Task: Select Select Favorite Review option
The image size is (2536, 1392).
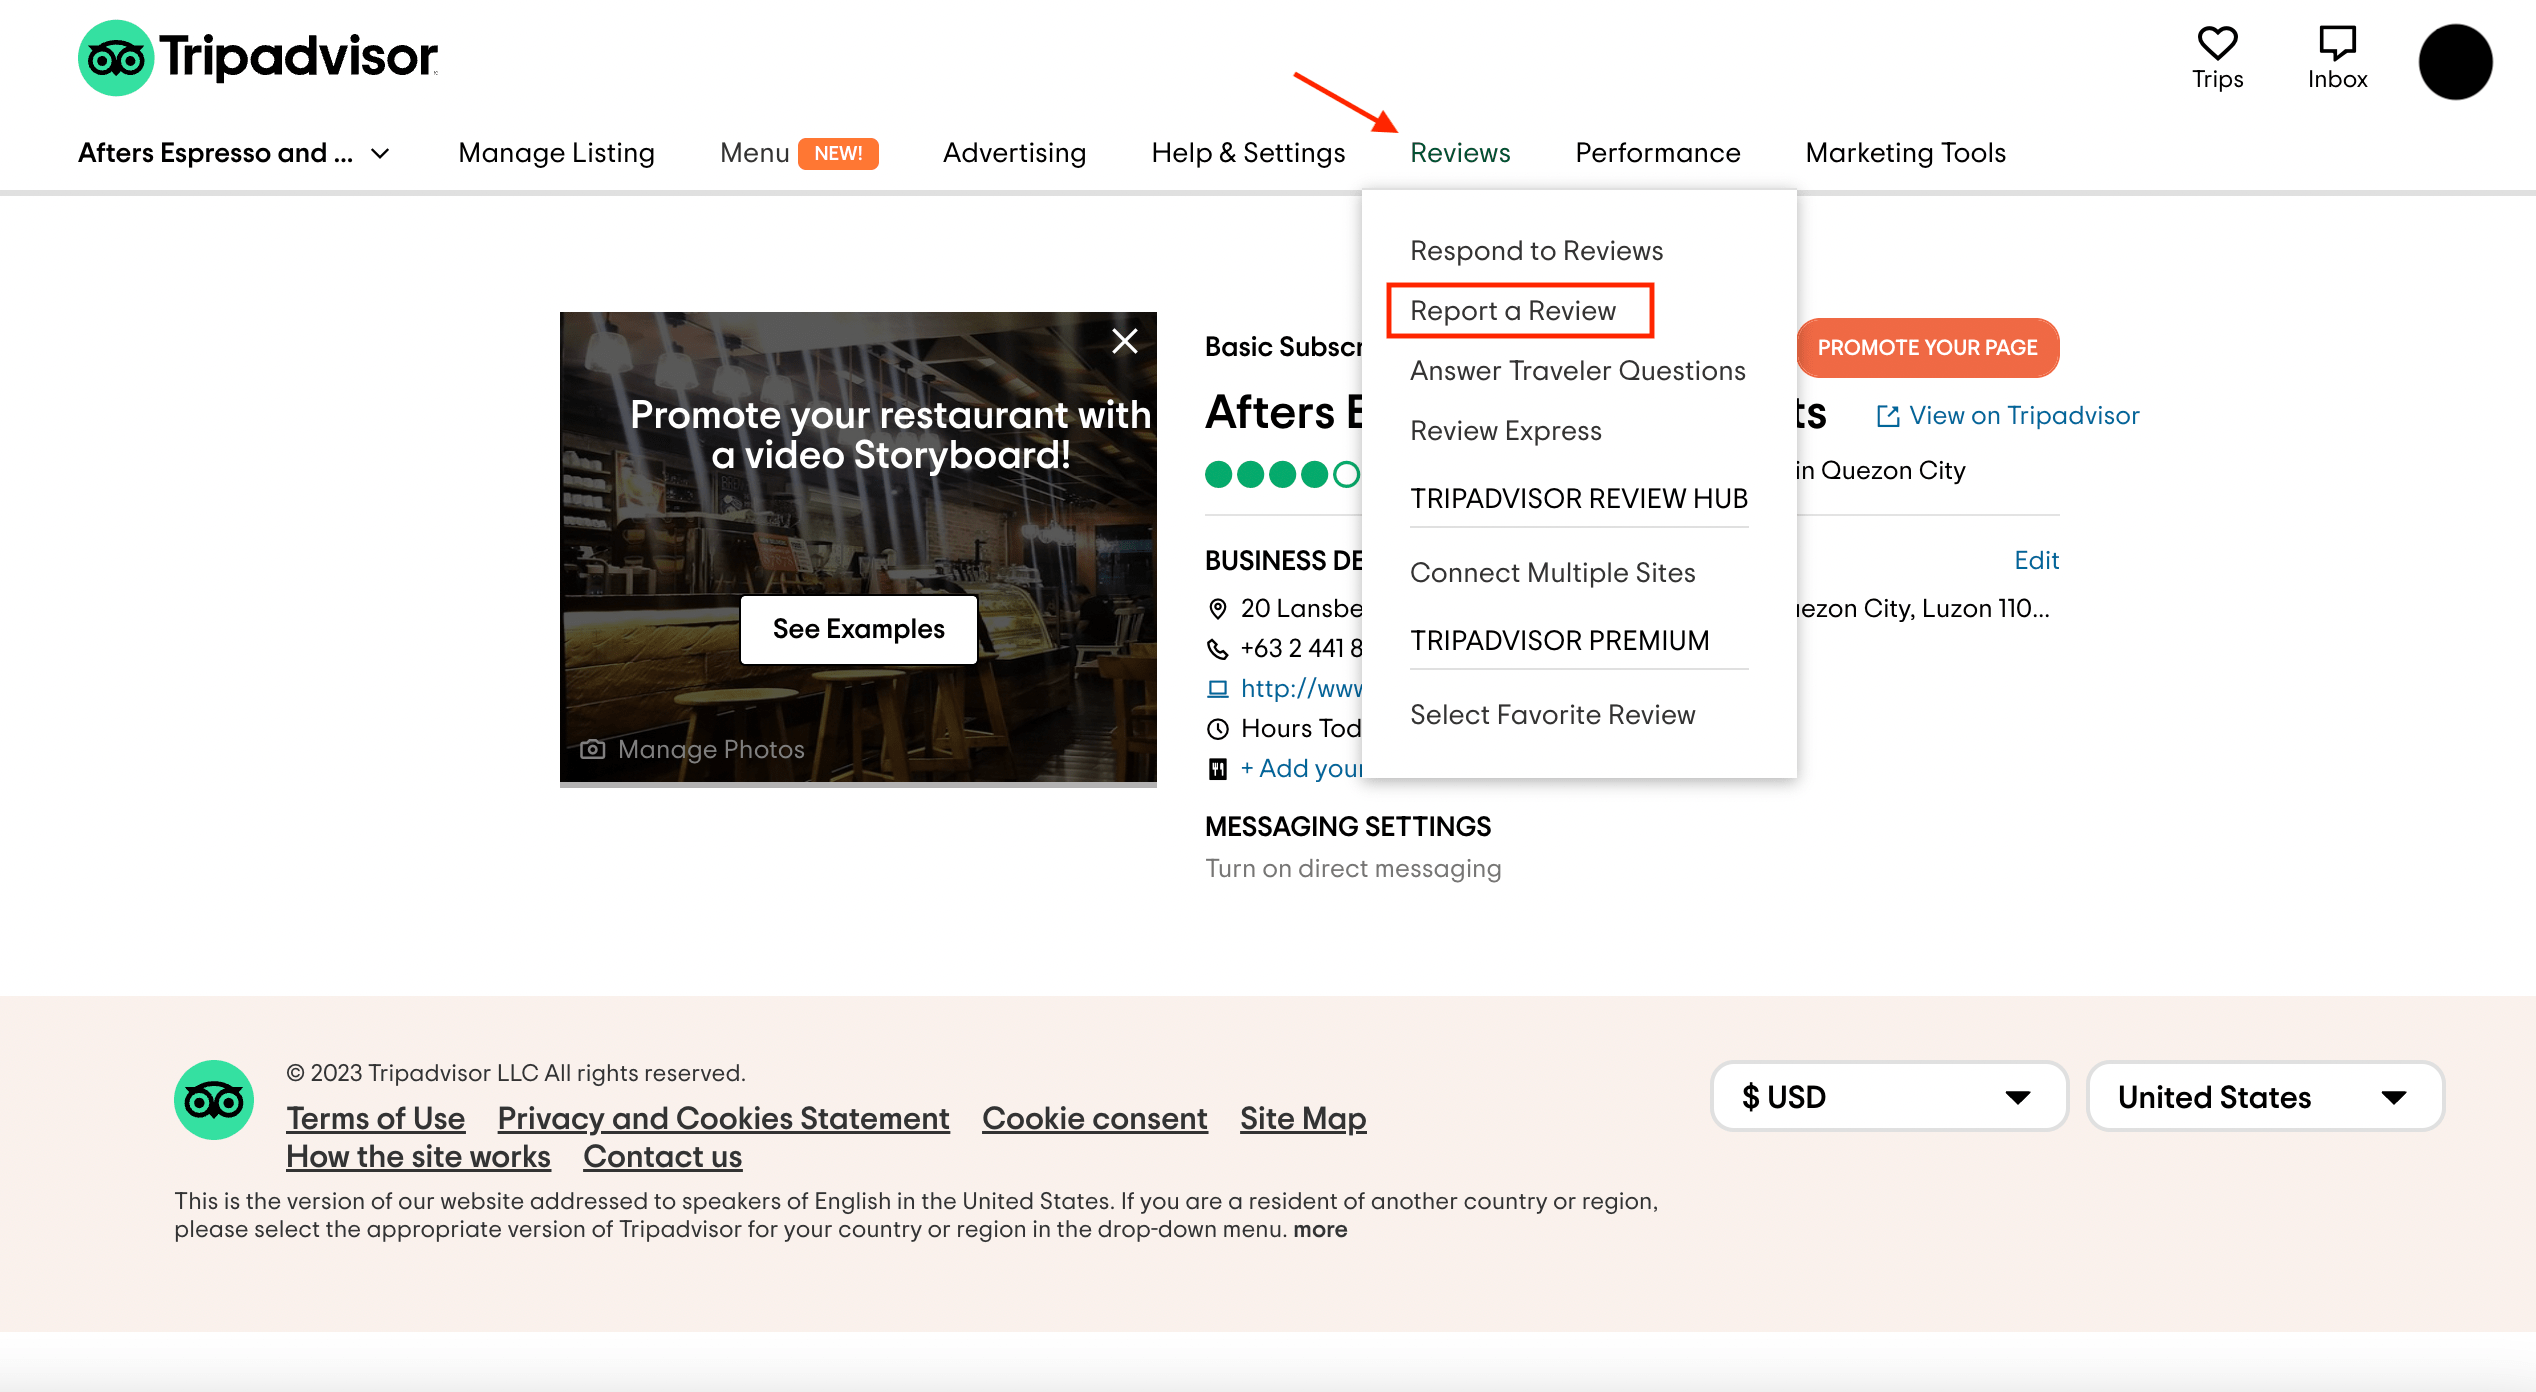Action: coord(1553,715)
